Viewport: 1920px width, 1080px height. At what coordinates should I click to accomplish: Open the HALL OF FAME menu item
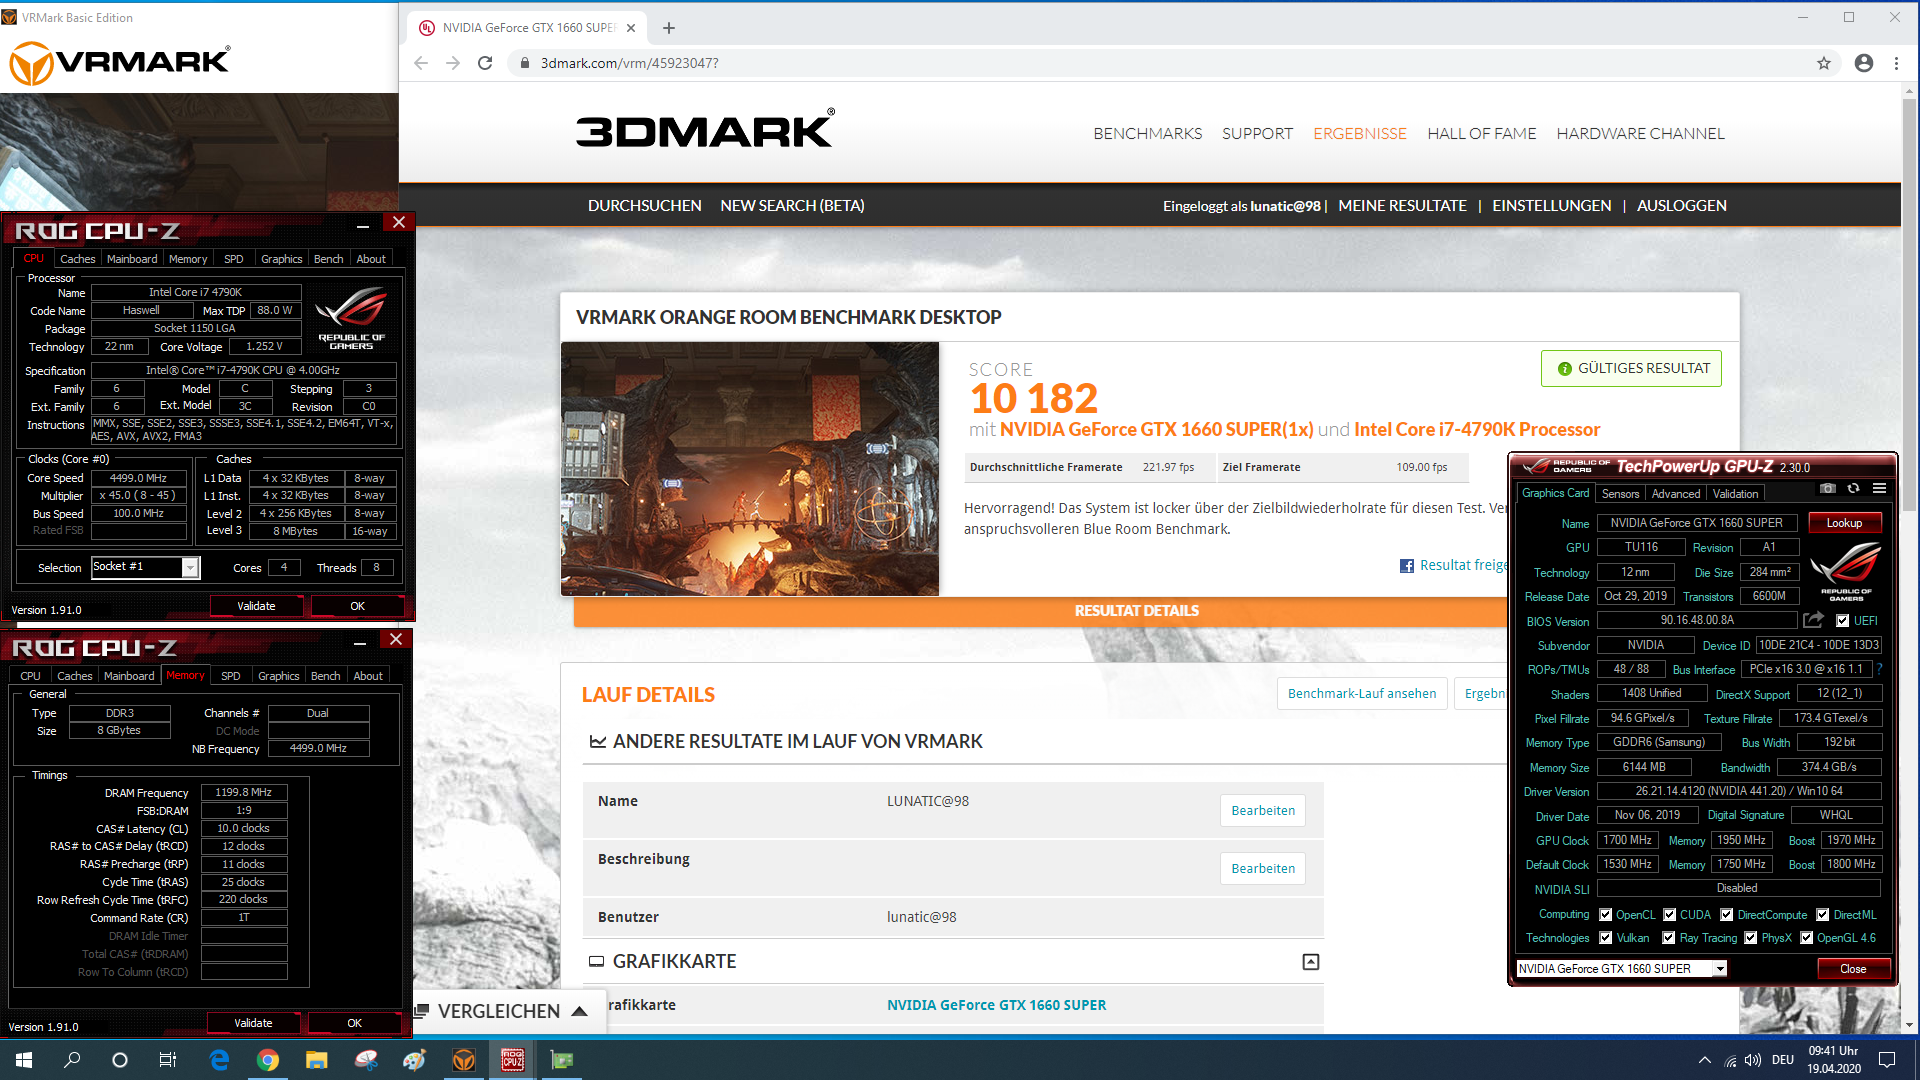(1481, 133)
